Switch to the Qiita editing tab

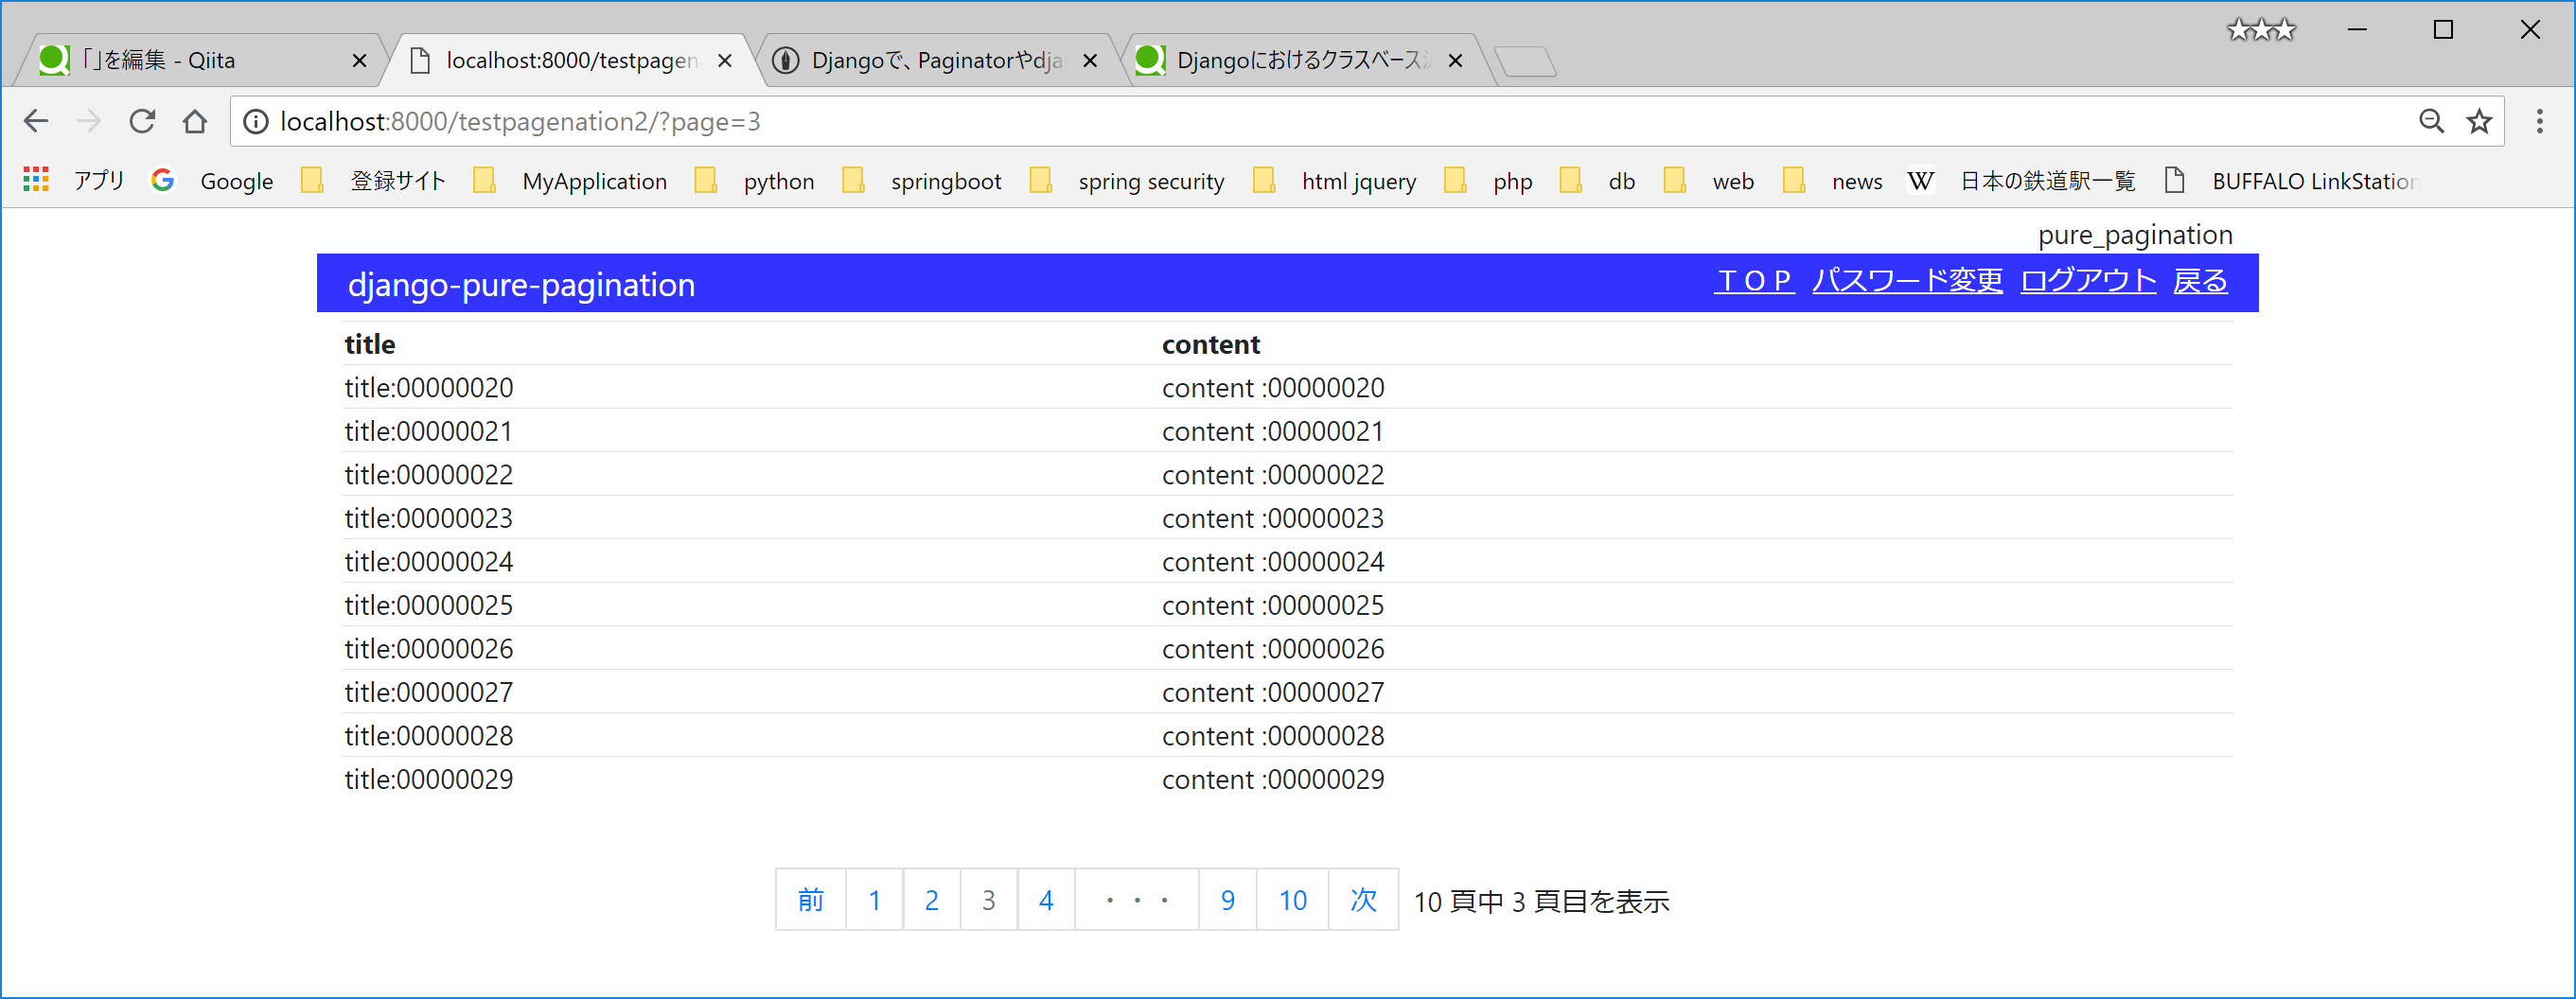(x=180, y=60)
